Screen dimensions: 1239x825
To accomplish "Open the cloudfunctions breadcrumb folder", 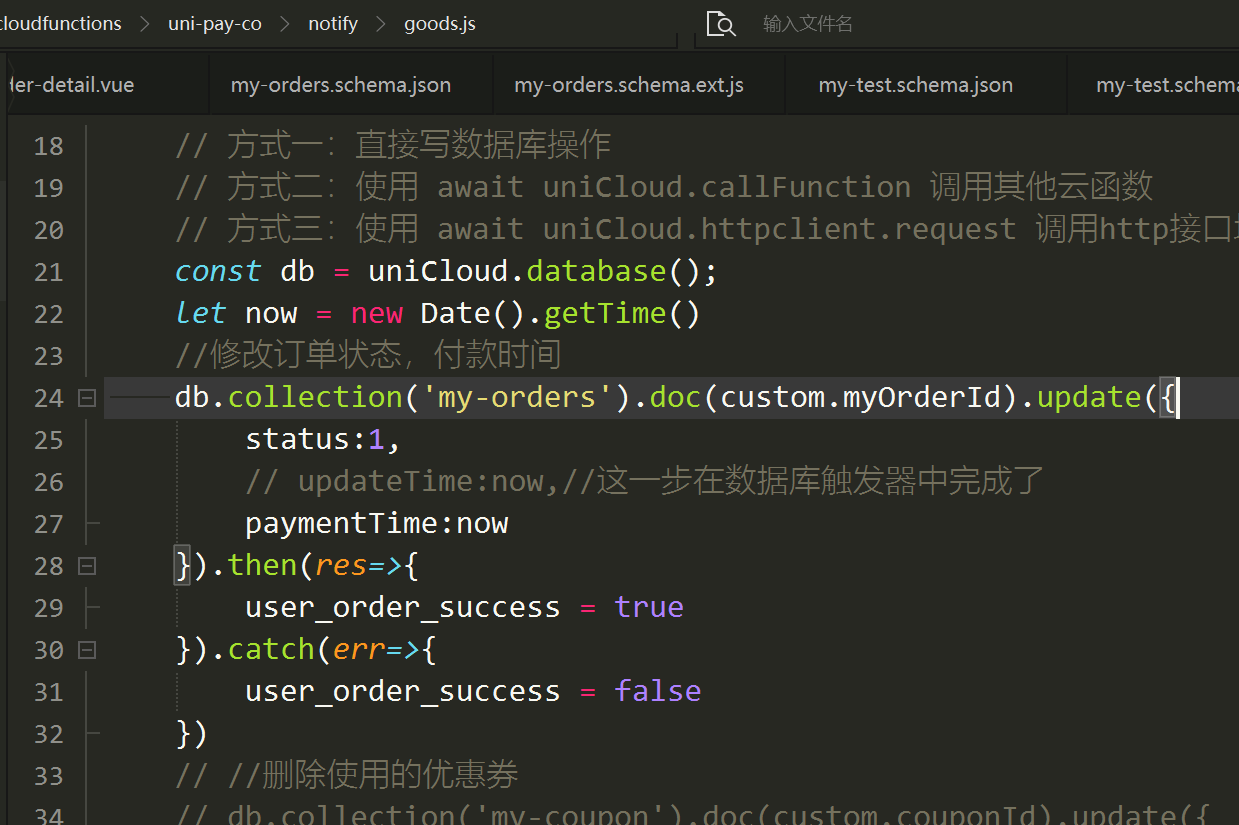I will click(60, 24).
